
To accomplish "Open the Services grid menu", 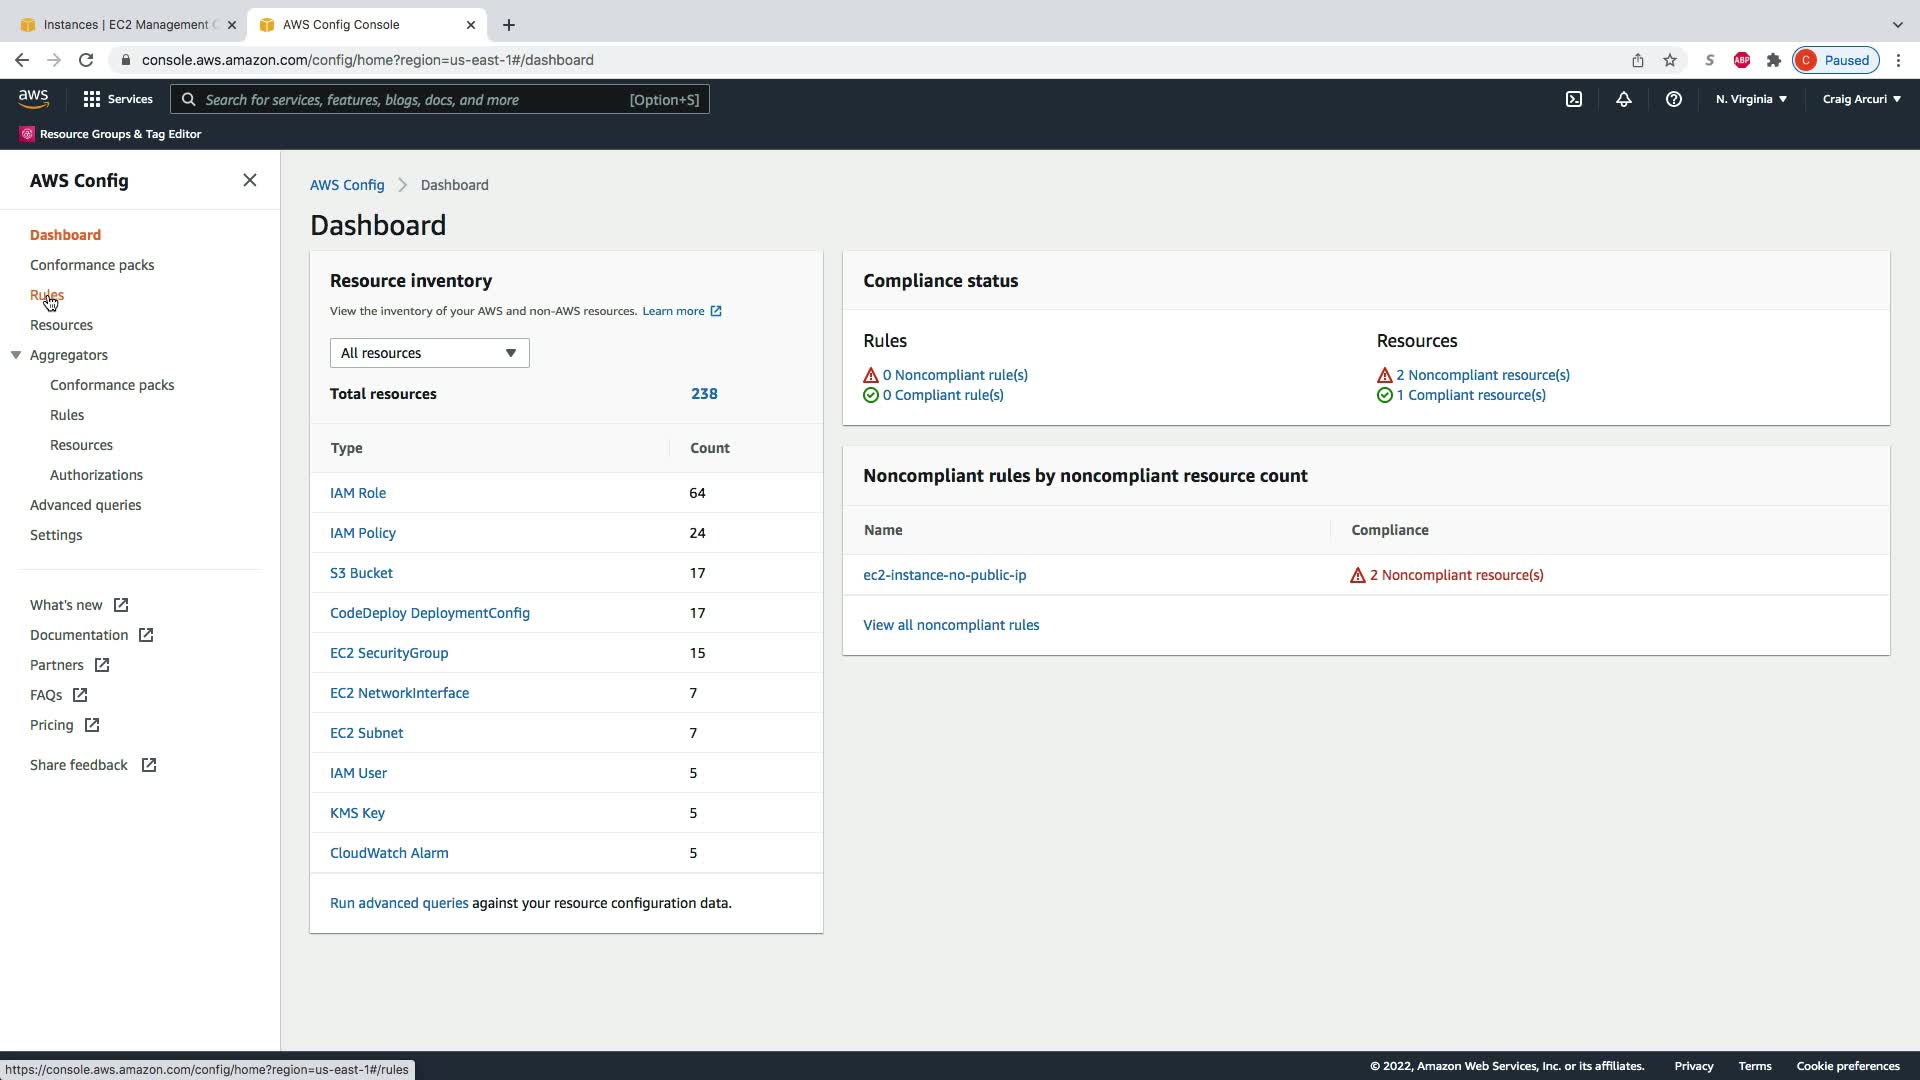I will (x=117, y=99).
